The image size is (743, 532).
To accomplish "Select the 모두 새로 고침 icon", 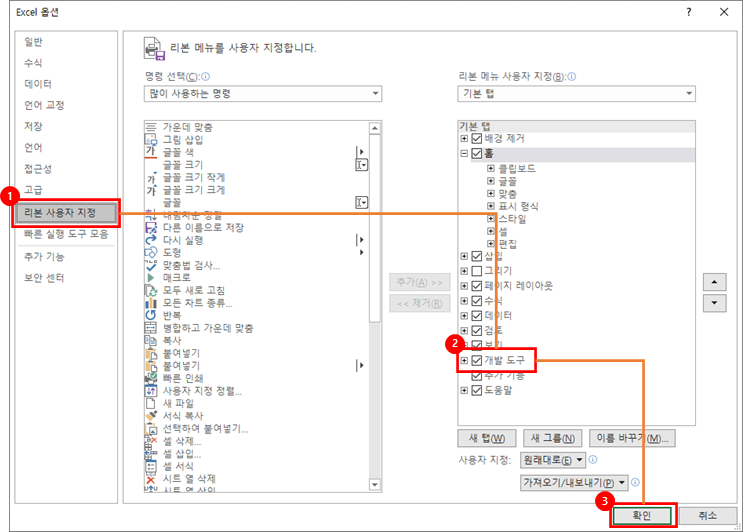I will click(x=151, y=290).
